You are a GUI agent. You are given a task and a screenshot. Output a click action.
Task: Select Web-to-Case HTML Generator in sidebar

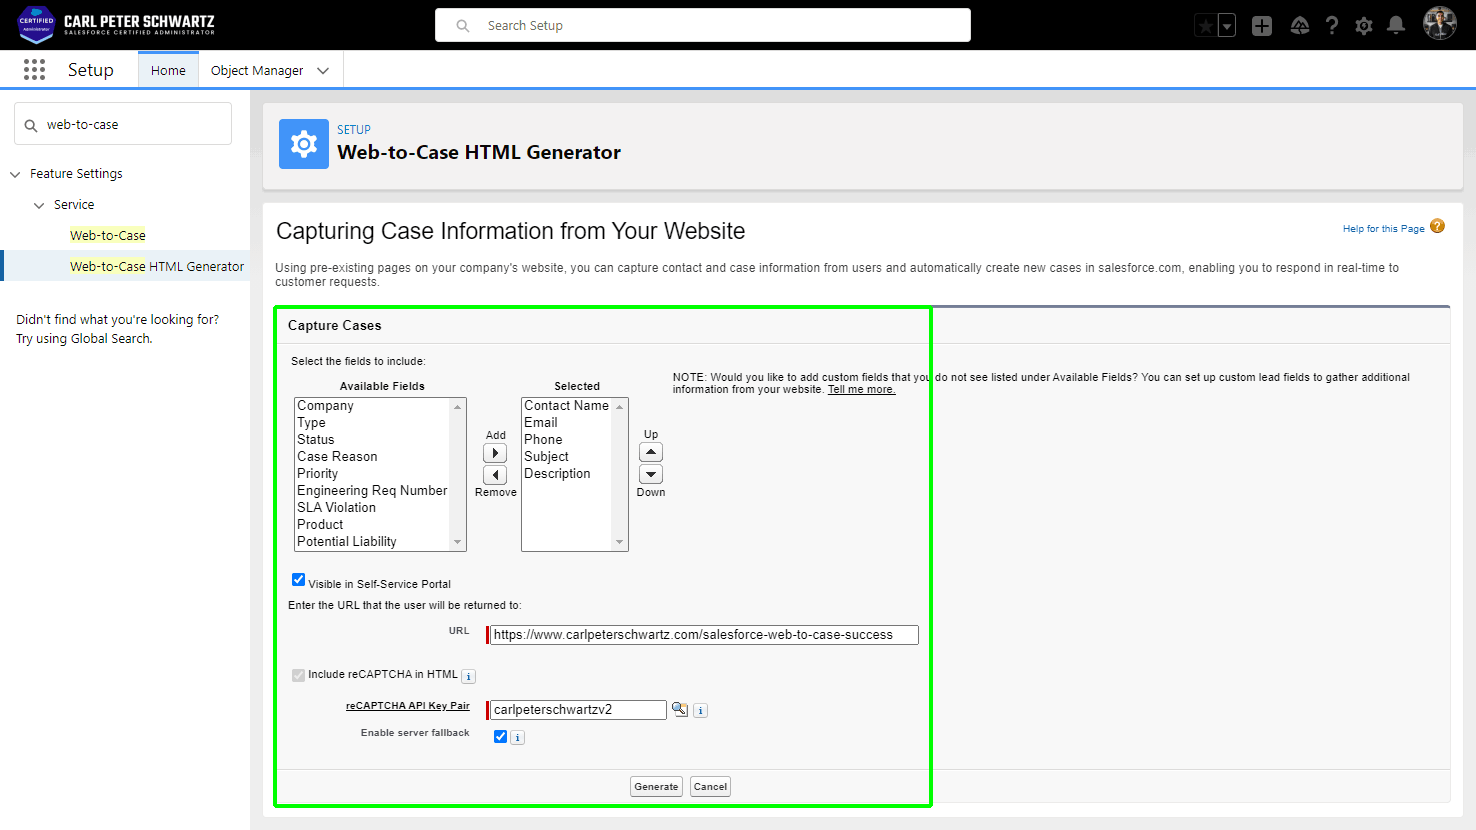tap(157, 266)
